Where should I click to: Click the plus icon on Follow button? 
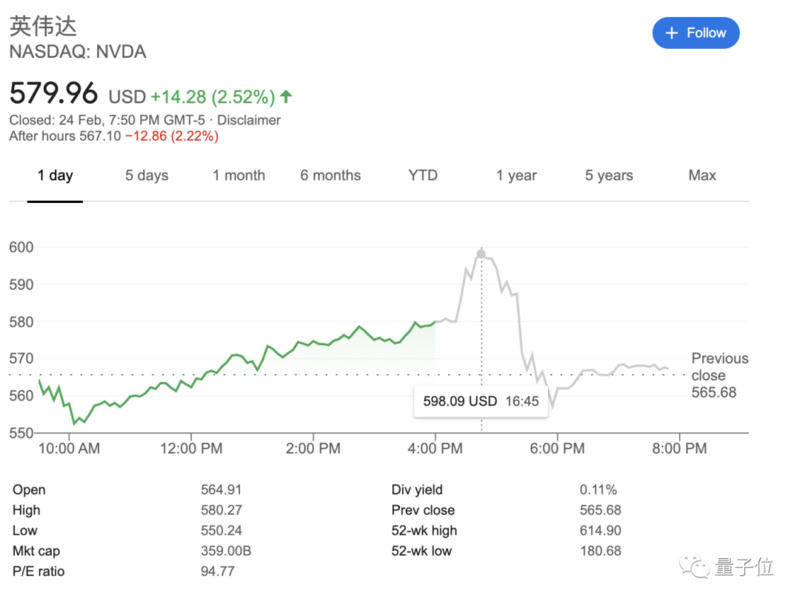click(671, 32)
